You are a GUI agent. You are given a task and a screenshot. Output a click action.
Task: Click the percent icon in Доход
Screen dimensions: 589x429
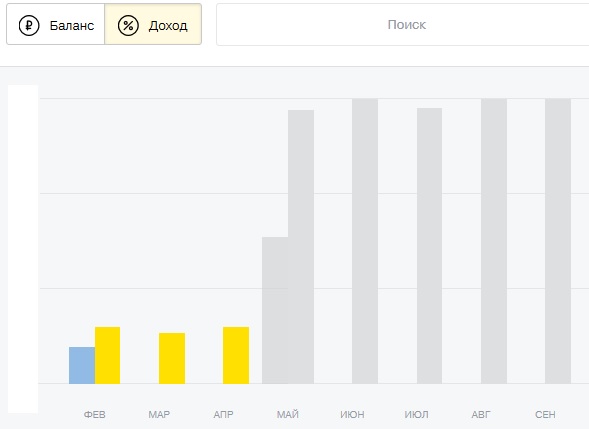(x=128, y=25)
